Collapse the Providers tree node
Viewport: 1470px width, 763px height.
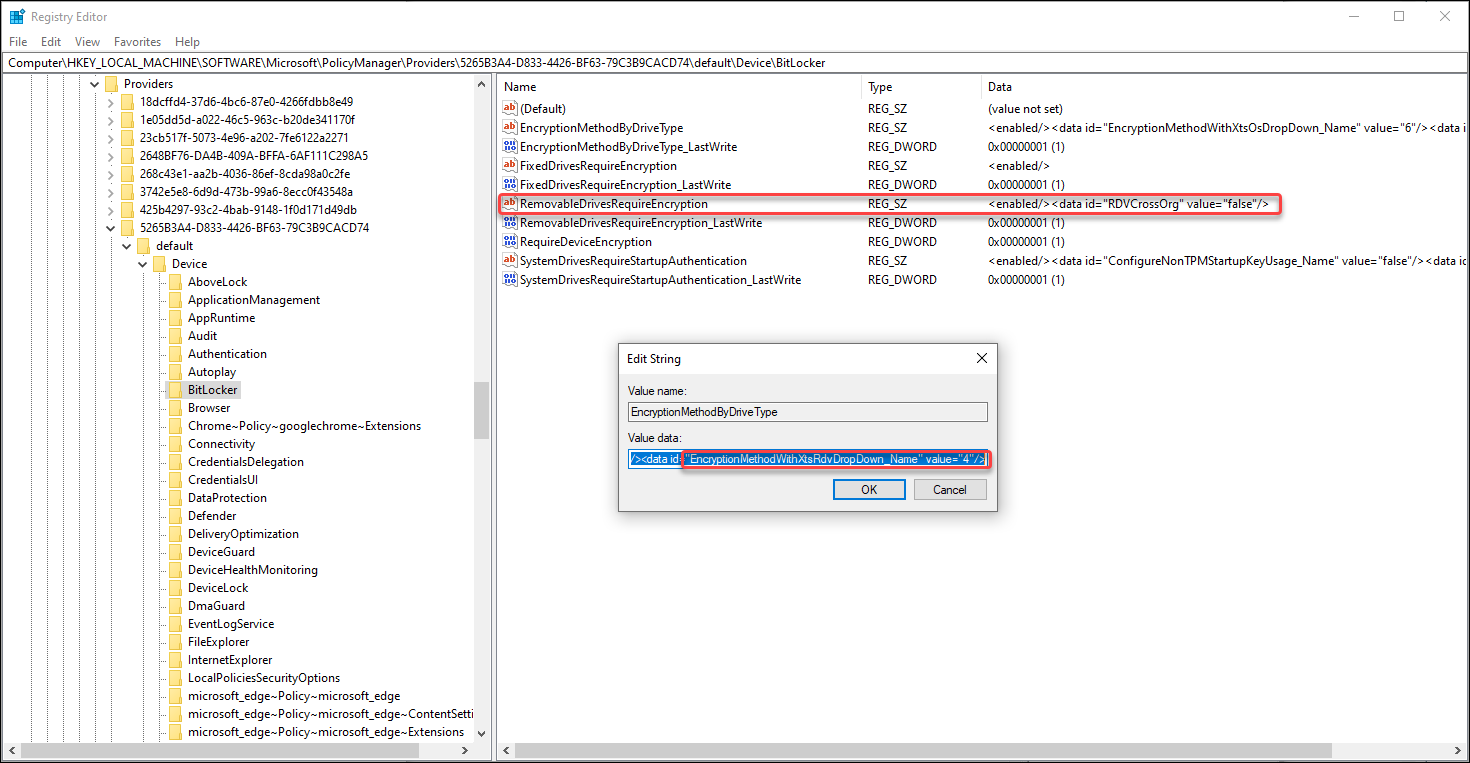[95, 84]
